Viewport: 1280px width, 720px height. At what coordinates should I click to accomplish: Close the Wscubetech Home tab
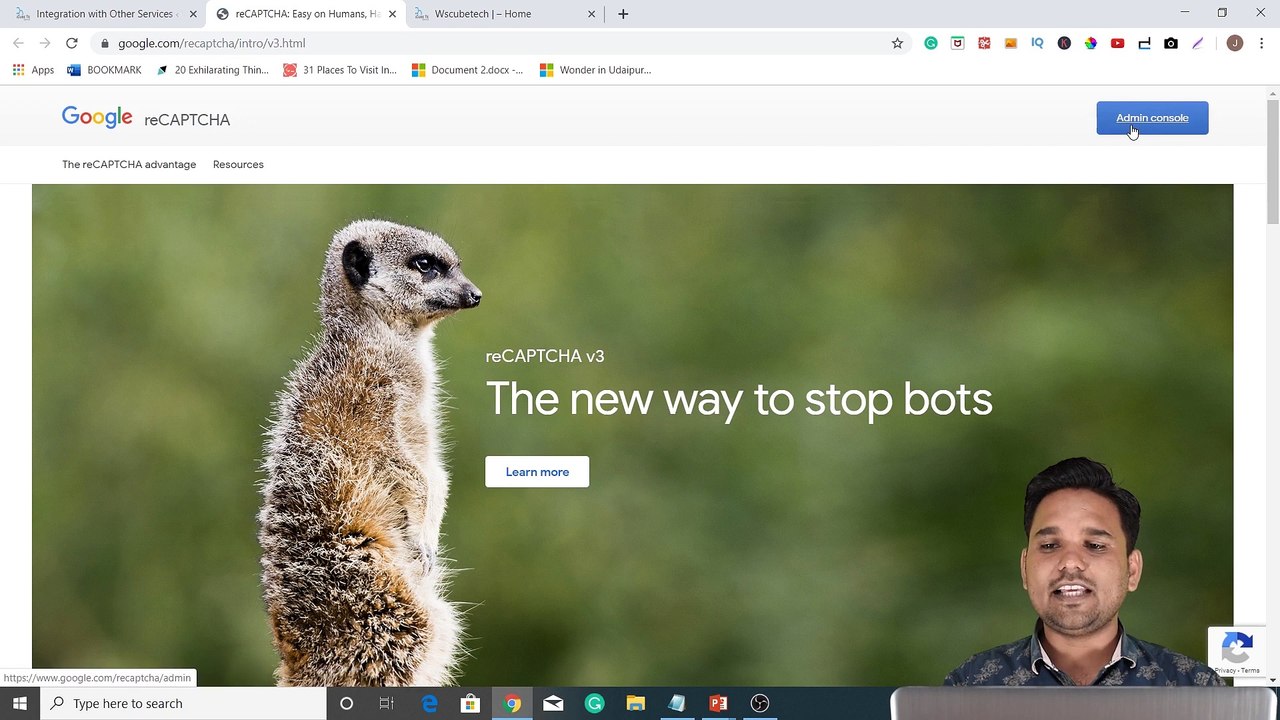point(591,14)
